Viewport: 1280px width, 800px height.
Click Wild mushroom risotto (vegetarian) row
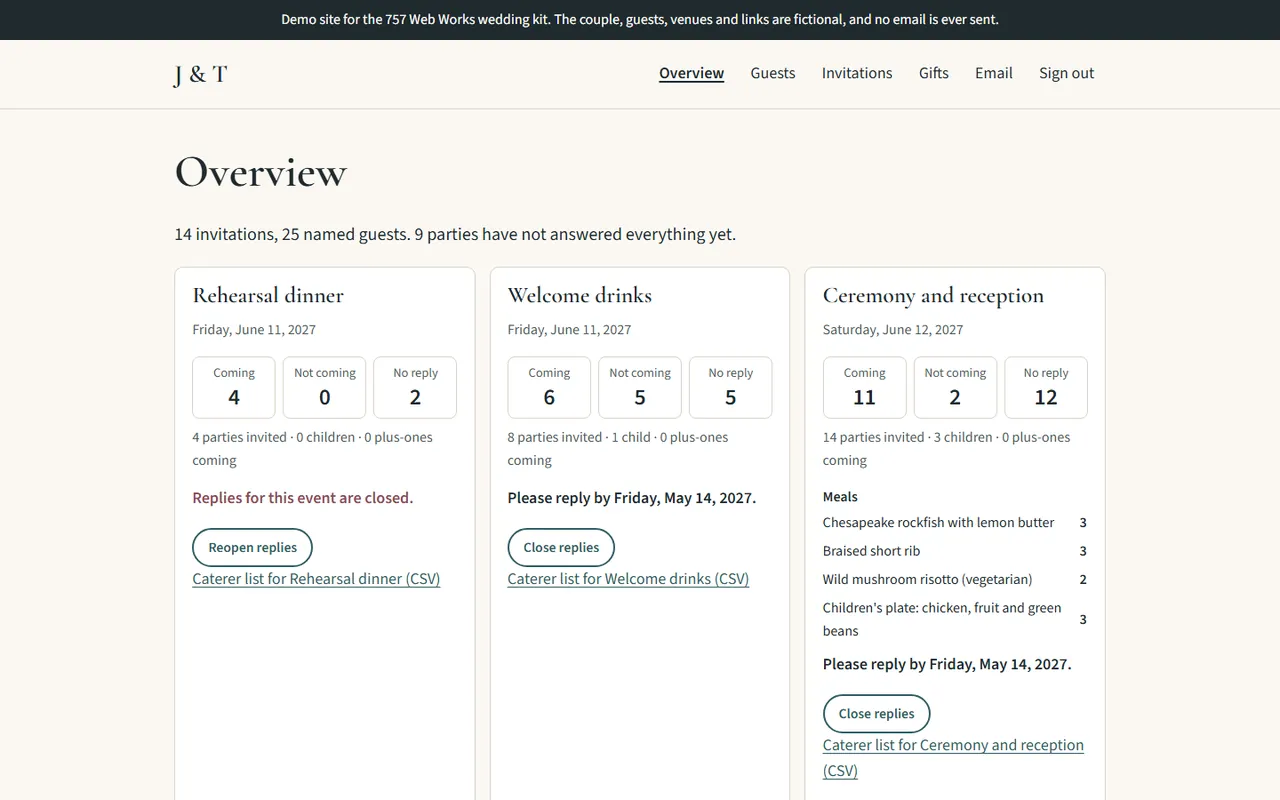point(955,579)
